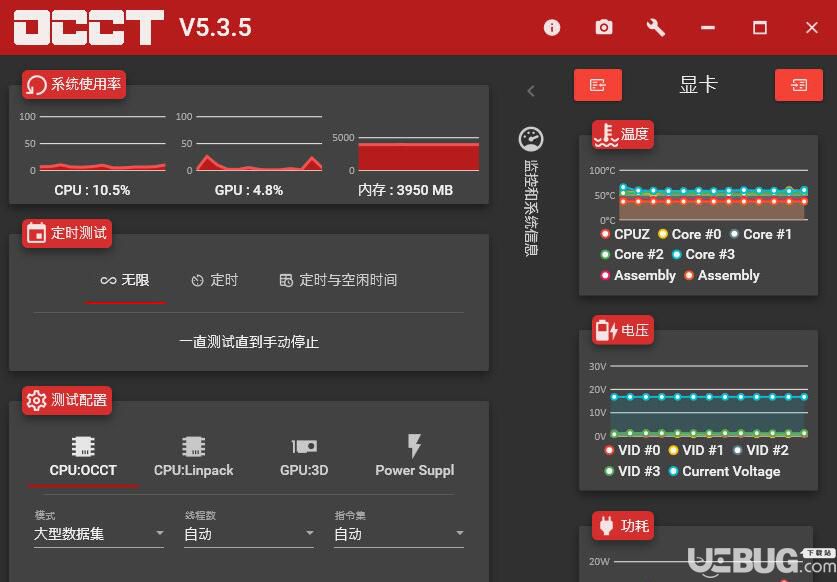Screen dimensions: 837x582
Task: Toggle CPUZ series in temperature legend
Action: (626, 234)
